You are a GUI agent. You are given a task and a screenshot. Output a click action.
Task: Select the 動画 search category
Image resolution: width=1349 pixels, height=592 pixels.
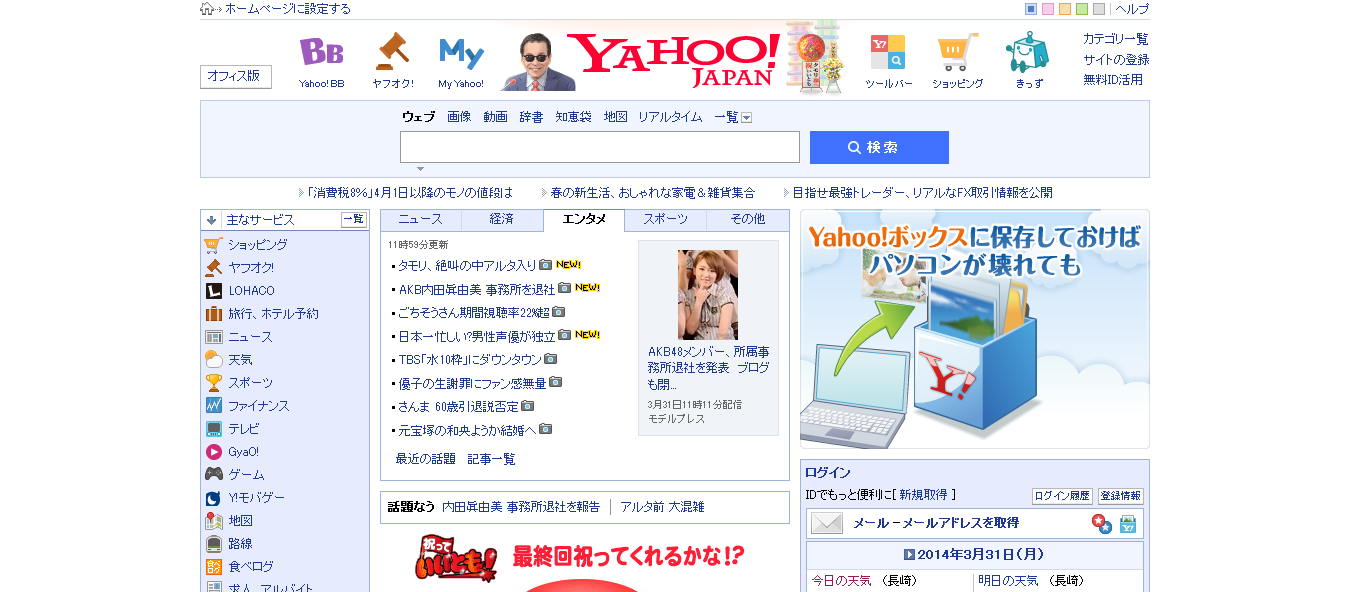coord(495,117)
